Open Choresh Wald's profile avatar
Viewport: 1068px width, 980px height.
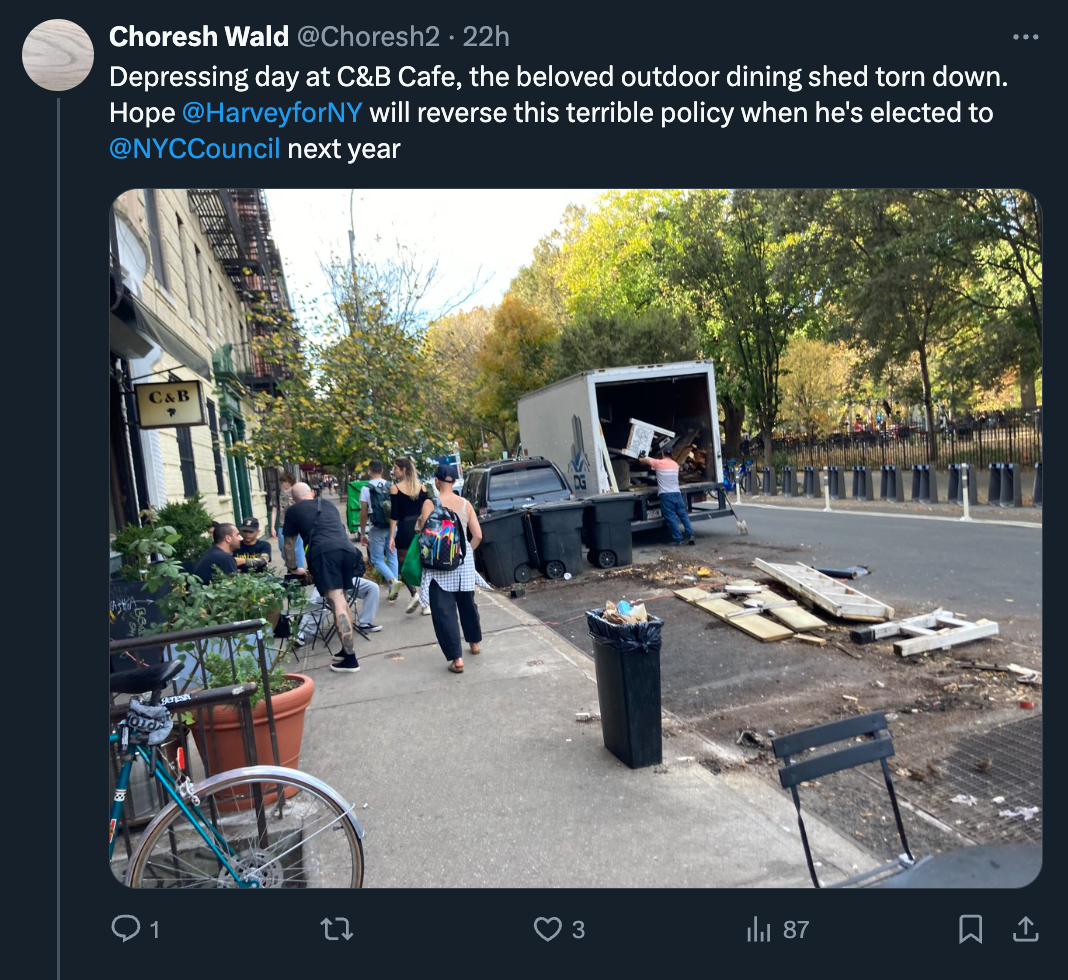58,55
